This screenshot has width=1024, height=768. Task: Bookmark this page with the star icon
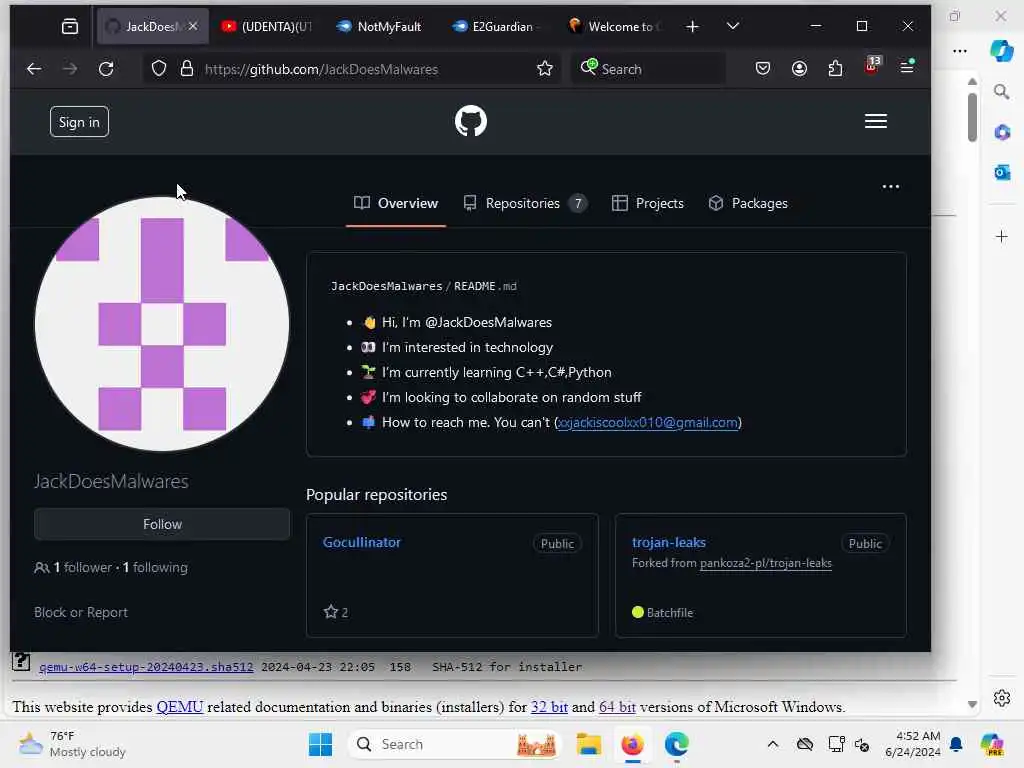545,69
